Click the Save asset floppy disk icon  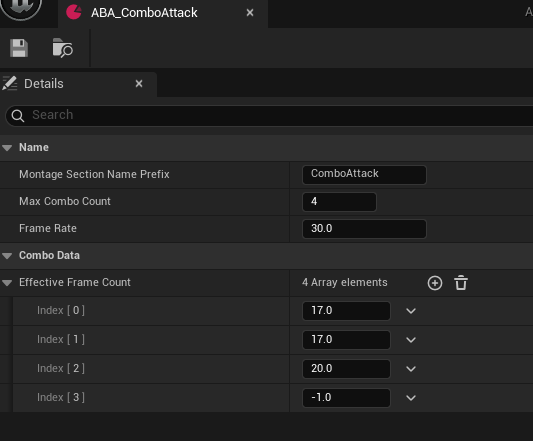(19, 48)
